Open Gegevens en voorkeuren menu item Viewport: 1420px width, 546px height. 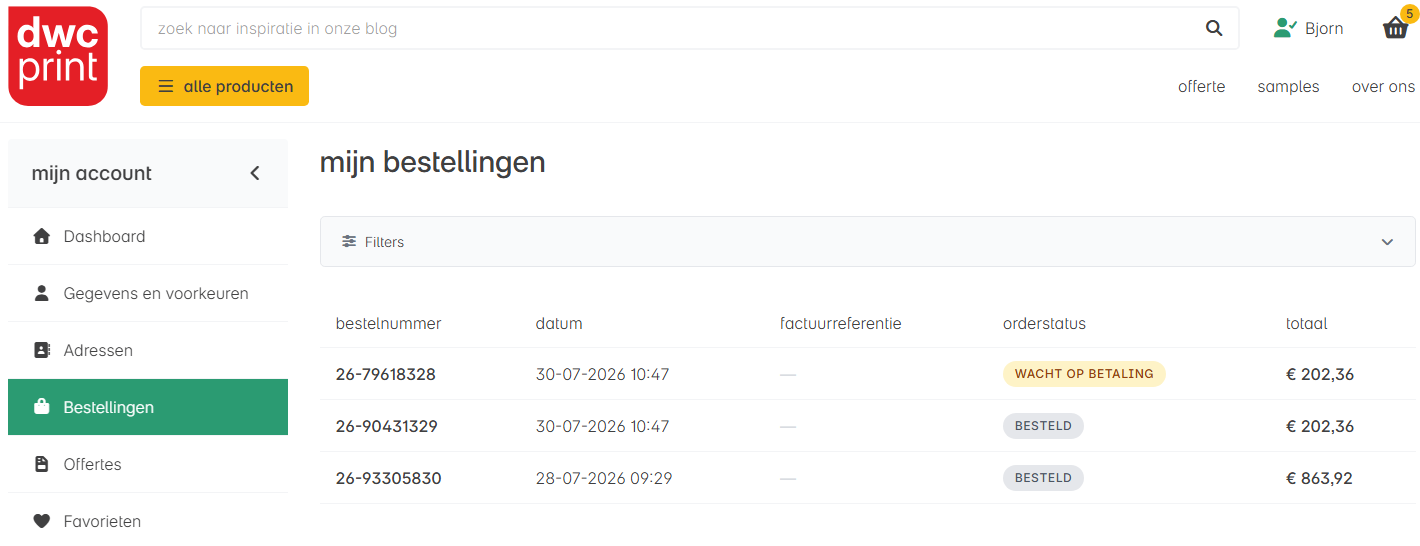pyautogui.click(x=148, y=294)
